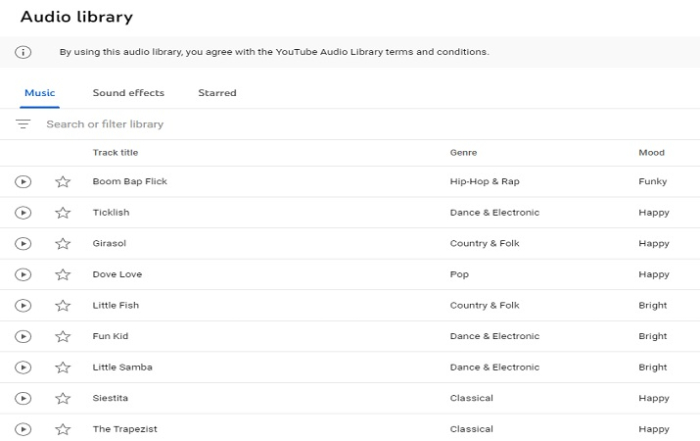
Task: Switch to the Sound effects tab
Action: (x=128, y=93)
